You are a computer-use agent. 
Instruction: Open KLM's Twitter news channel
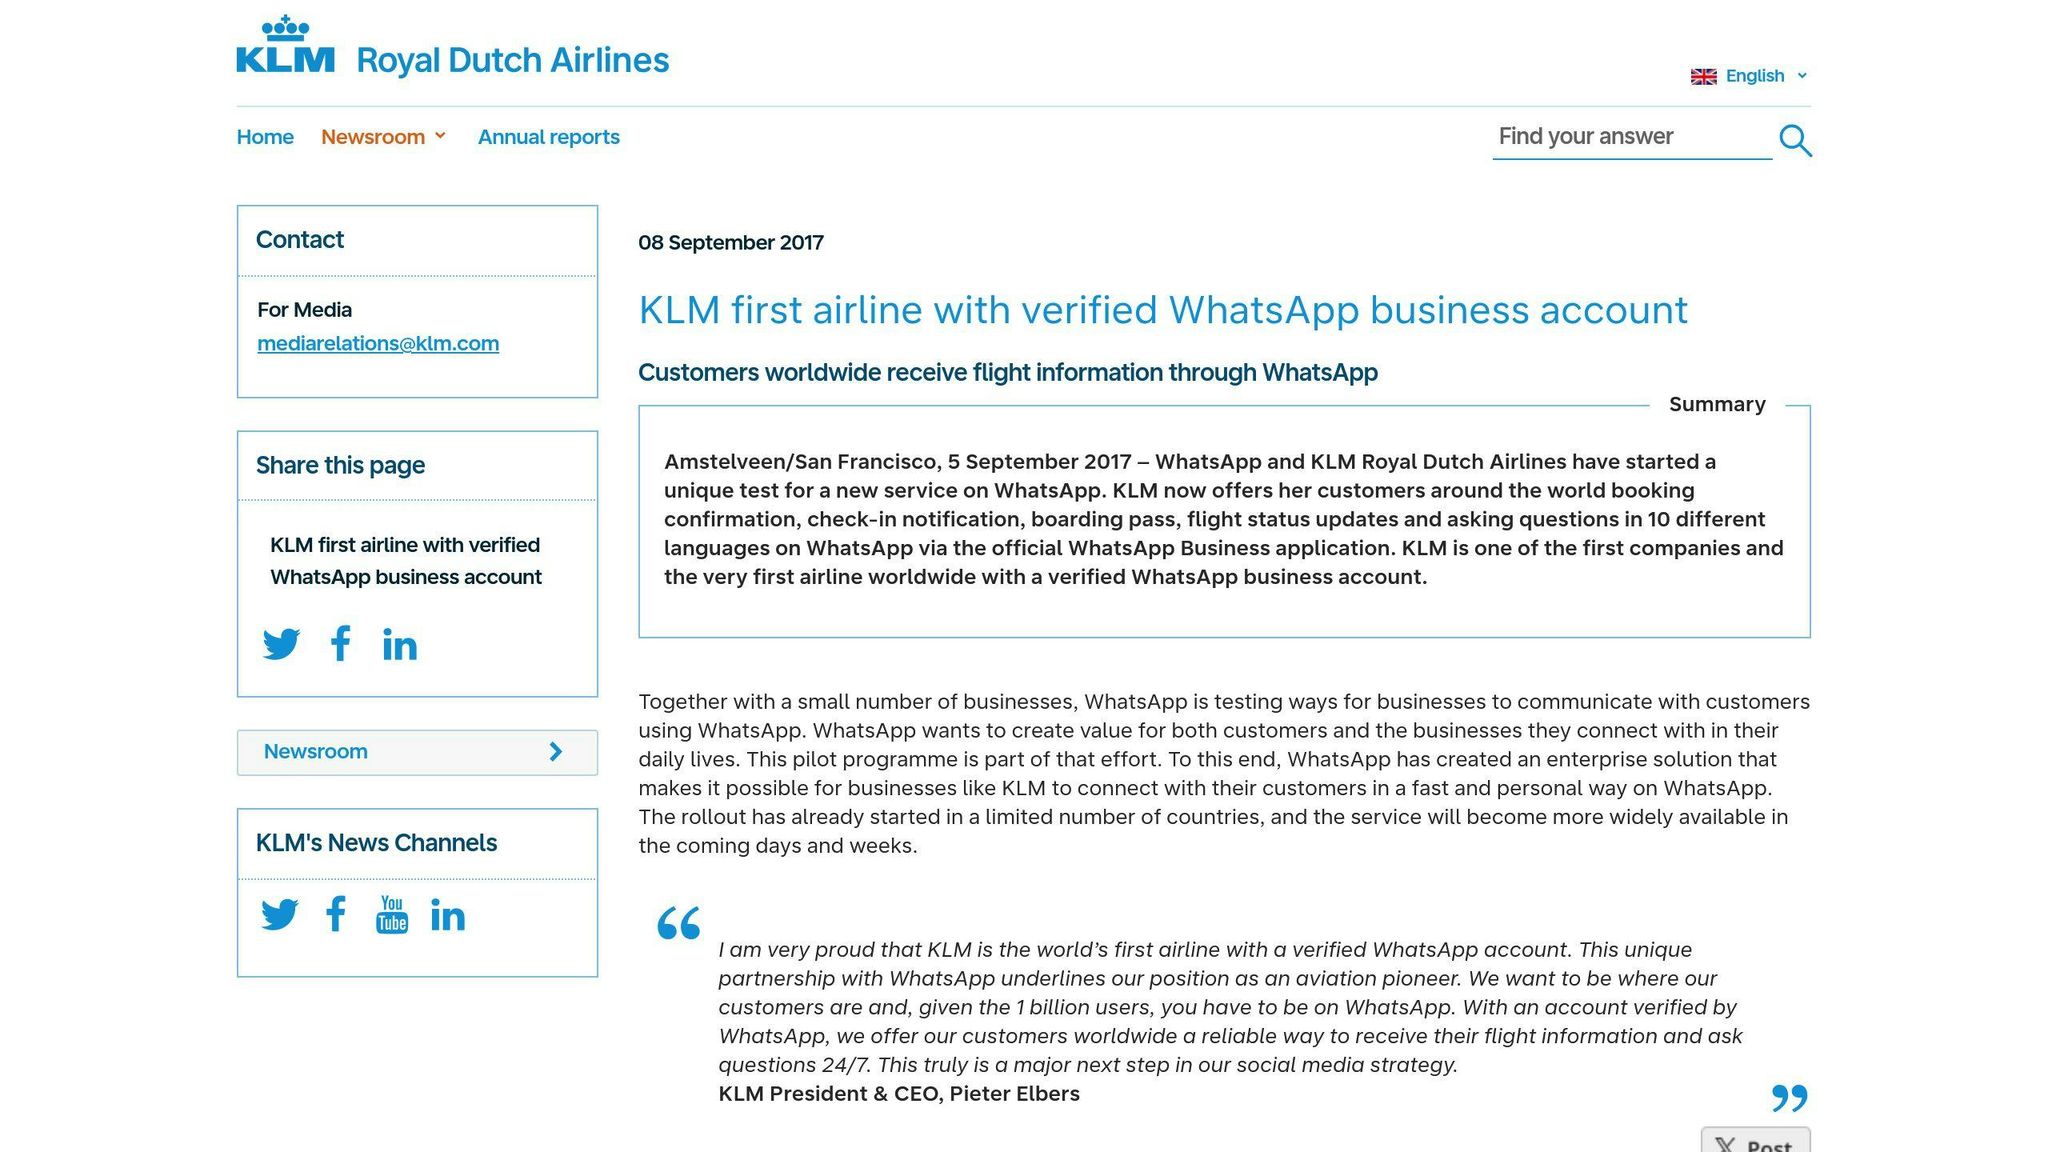[x=281, y=913]
